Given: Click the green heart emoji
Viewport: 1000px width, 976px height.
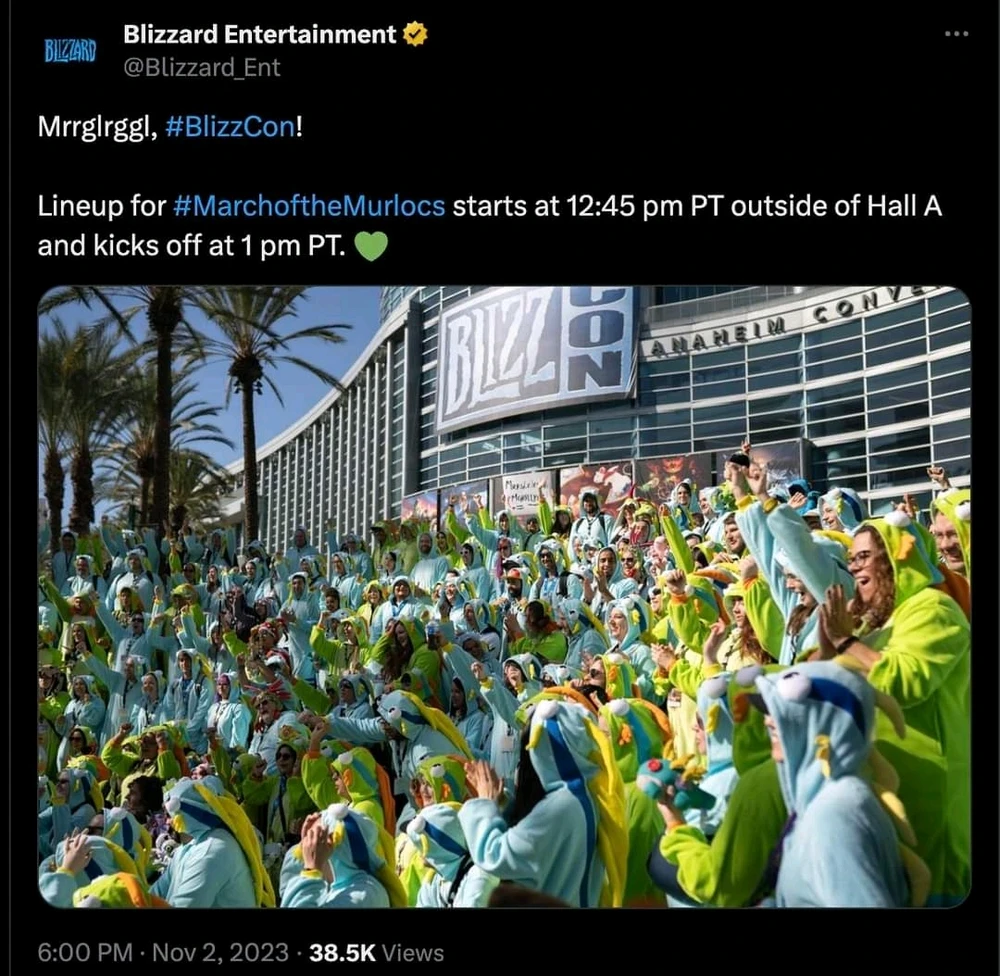Looking at the screenshot, I should (x=371, y=246).
